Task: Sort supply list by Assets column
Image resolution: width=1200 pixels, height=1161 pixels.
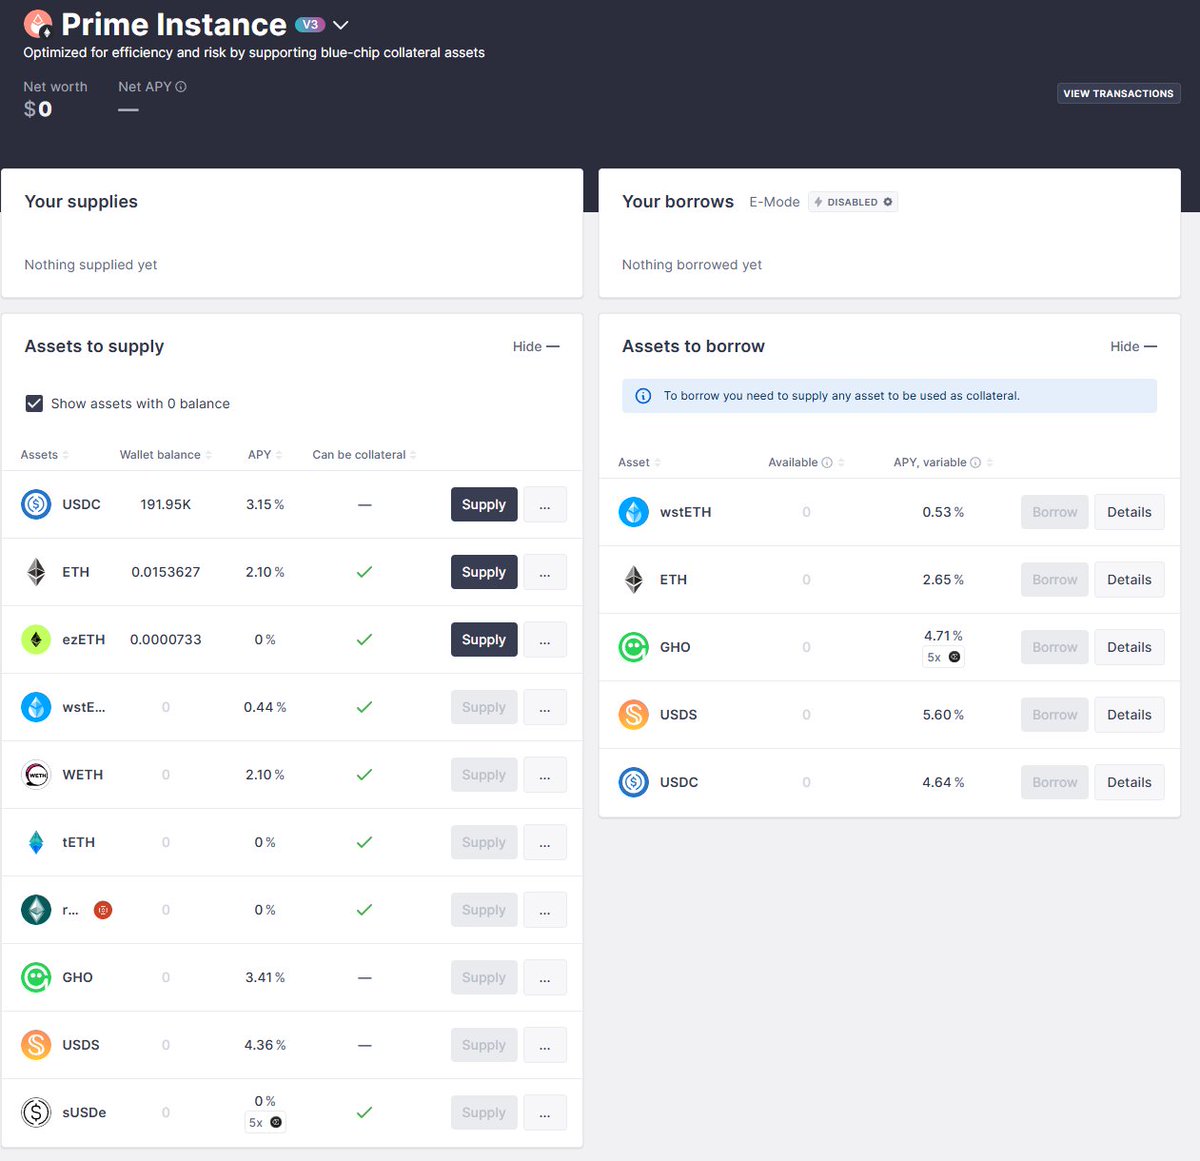Action: 45,455
